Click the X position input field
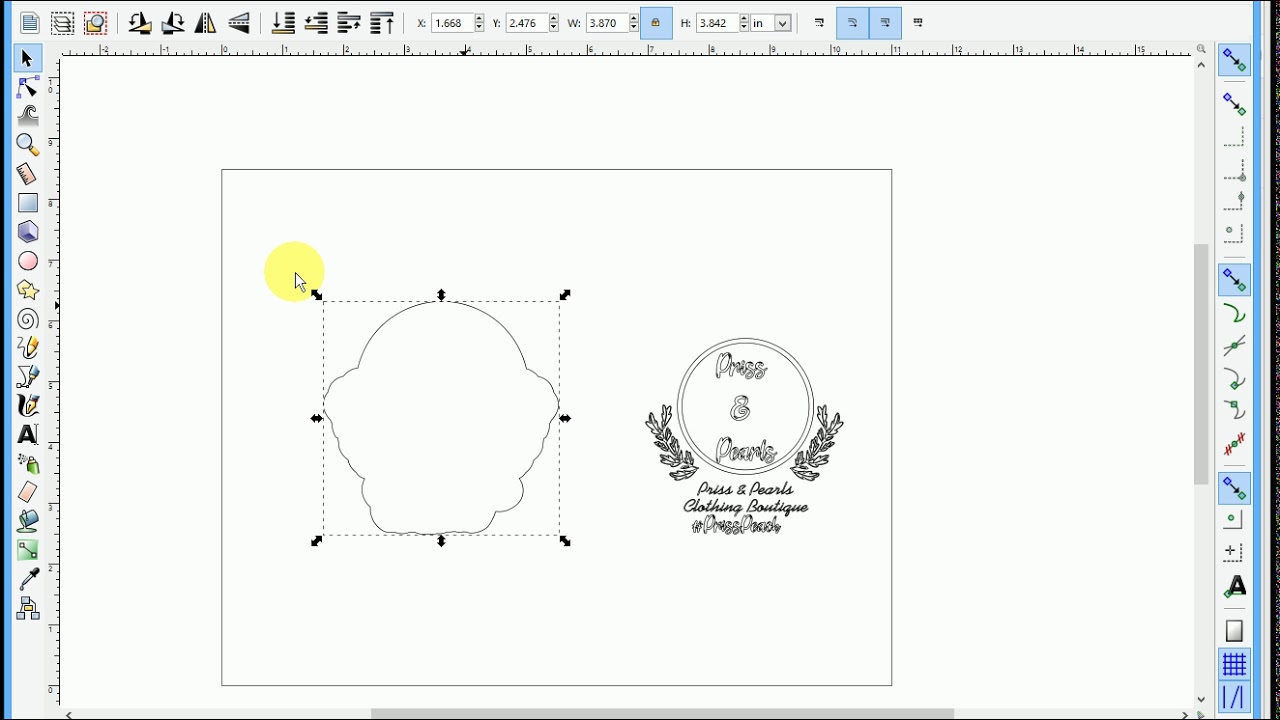The image size is (1280, 720). [x=452, y=23]
